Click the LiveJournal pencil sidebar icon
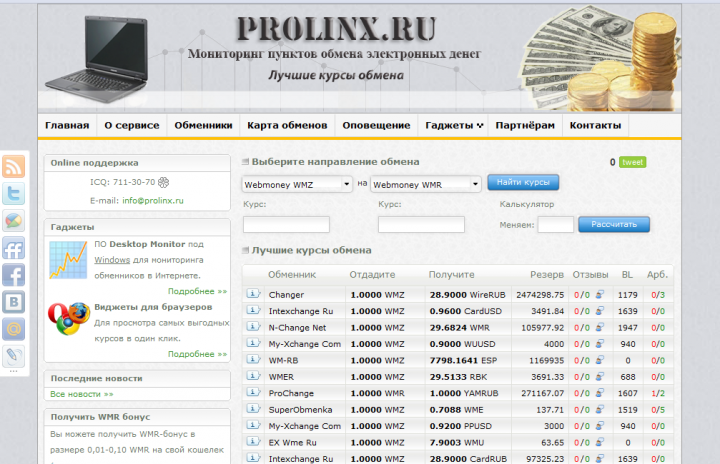This screenshot has width=720, height=464. tap(13, 356)
